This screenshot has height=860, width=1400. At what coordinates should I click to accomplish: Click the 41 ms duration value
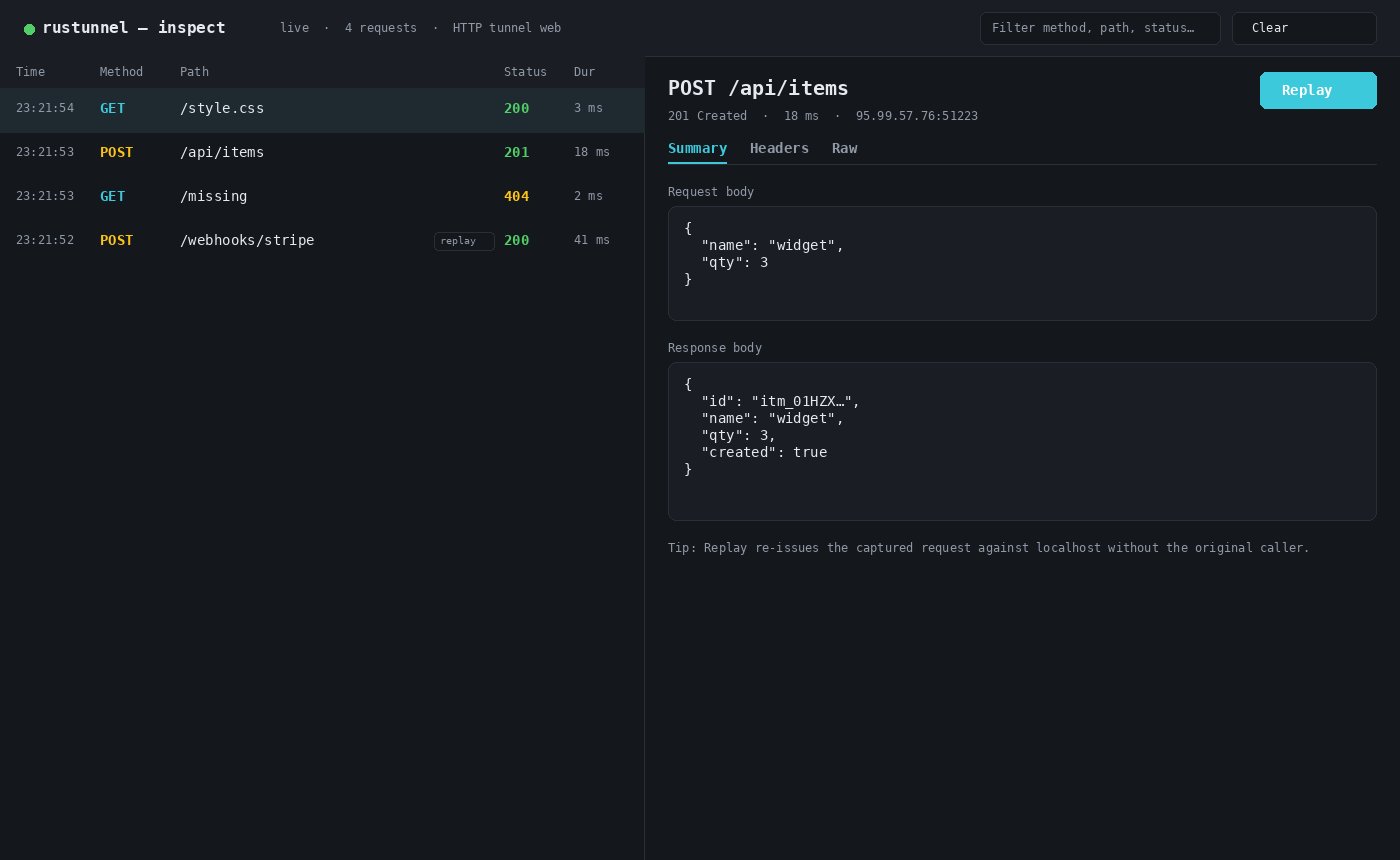(x=592, y=241)
